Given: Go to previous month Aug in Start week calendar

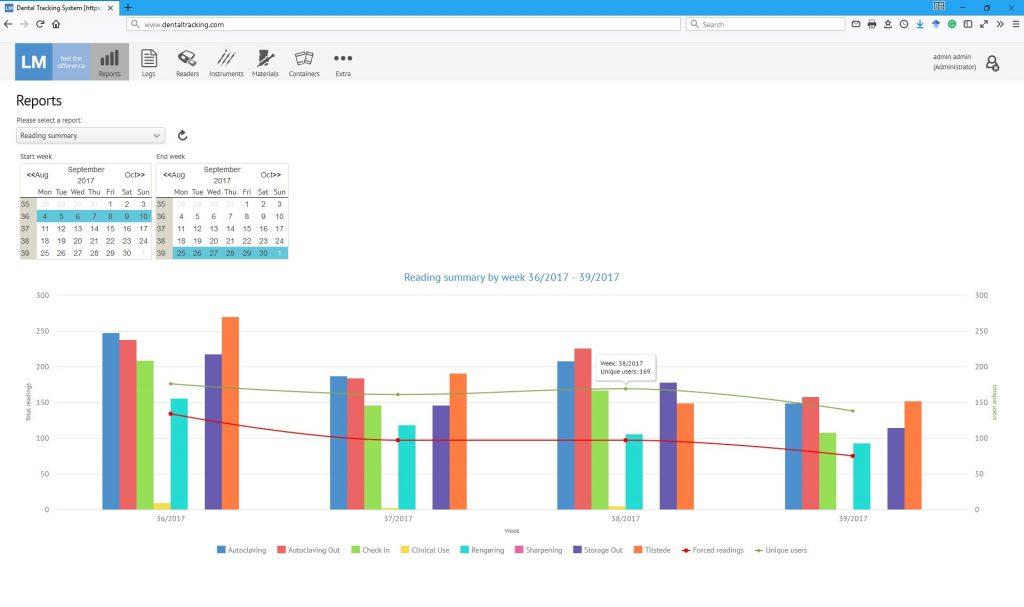Looking at the screenshot, I should point(38,175).
